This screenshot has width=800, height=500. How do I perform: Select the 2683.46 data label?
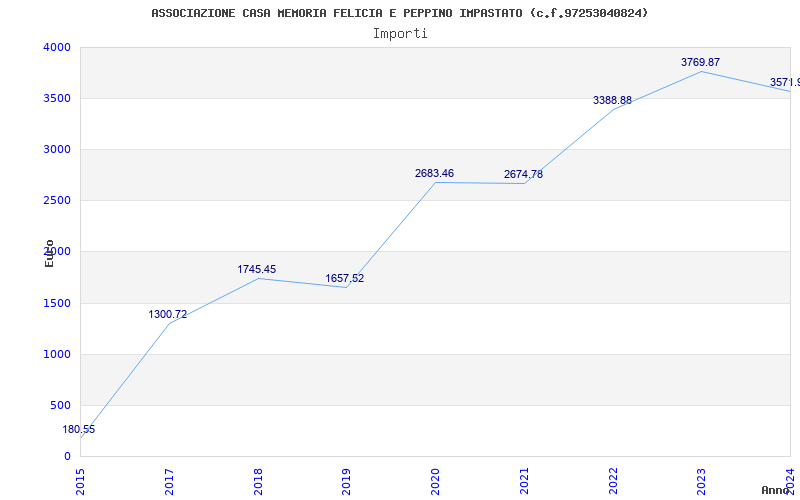(434, 173)
